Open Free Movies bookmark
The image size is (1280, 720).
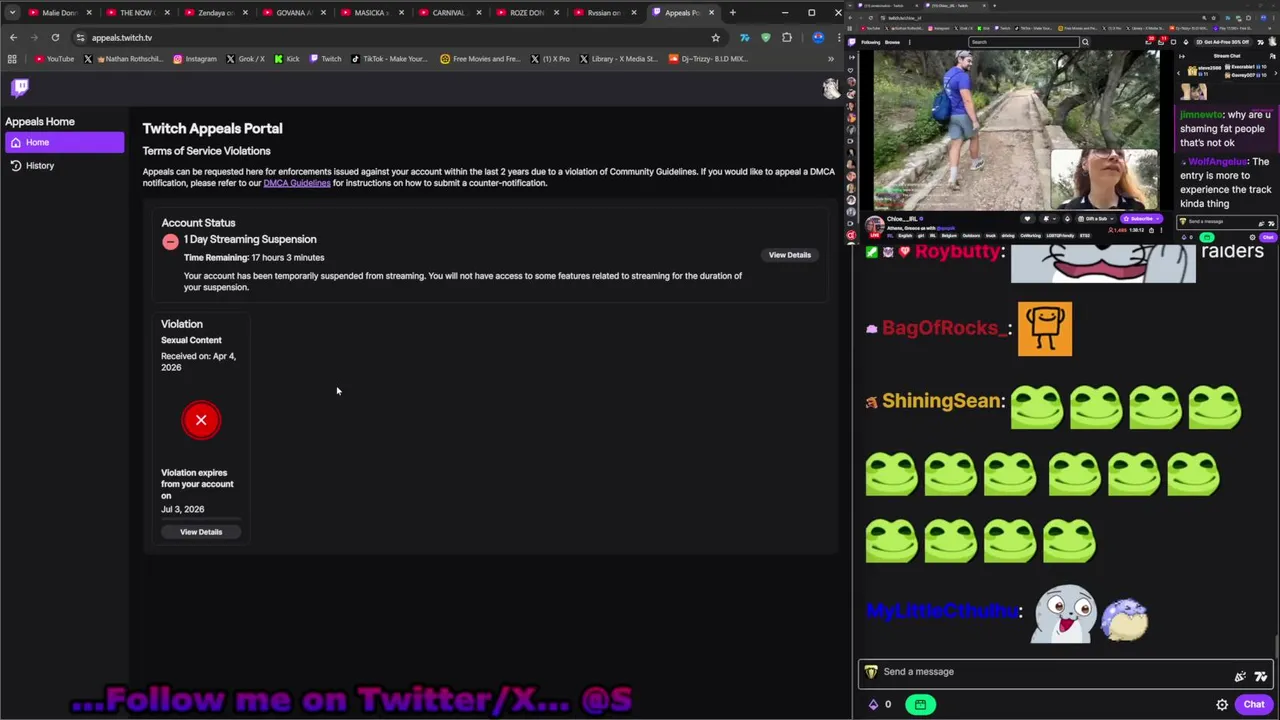coord(480,59)
